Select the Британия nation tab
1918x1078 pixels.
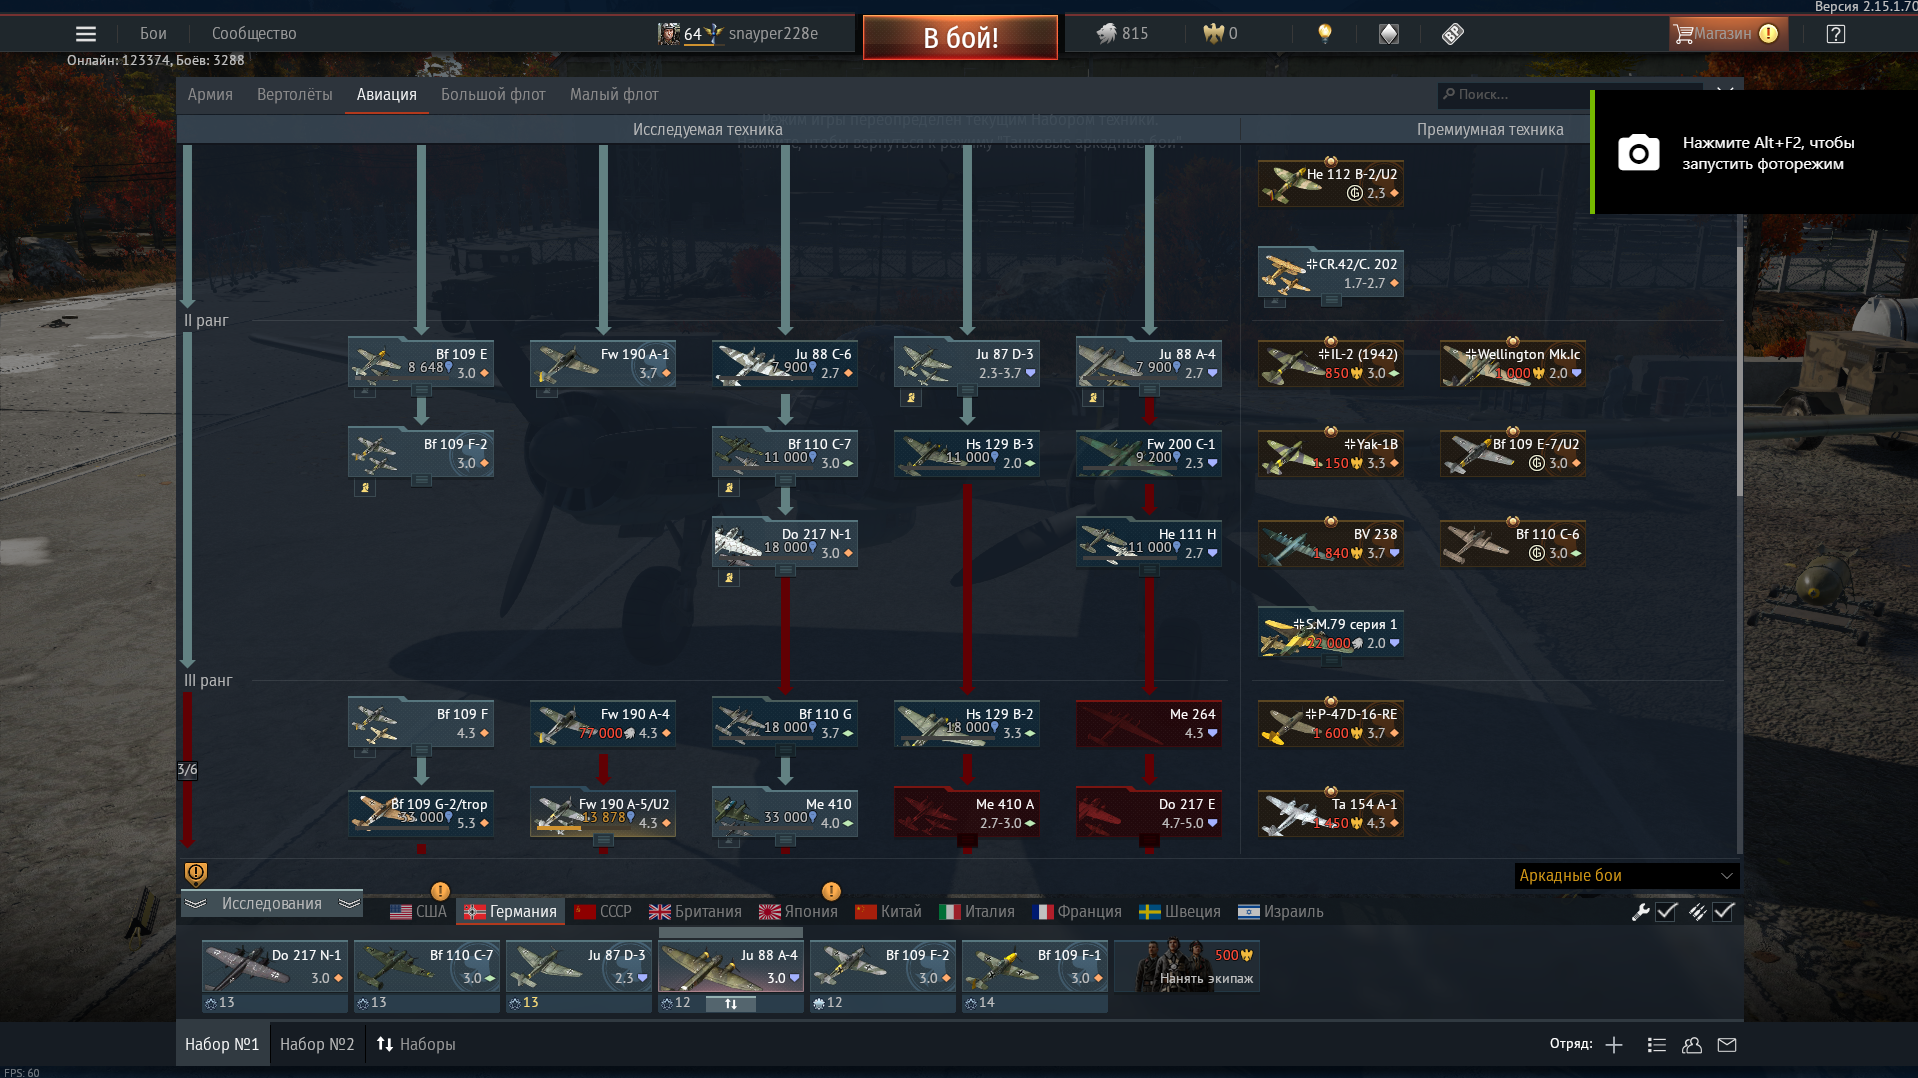[x=695, y=912]
